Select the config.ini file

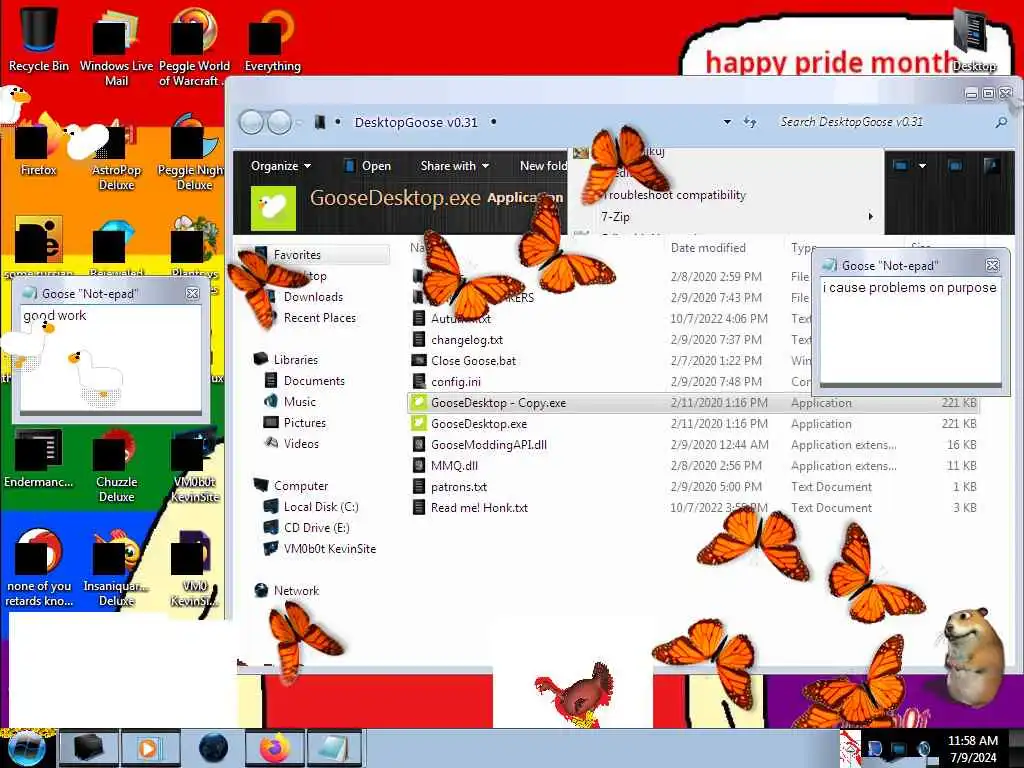point(455,381)
